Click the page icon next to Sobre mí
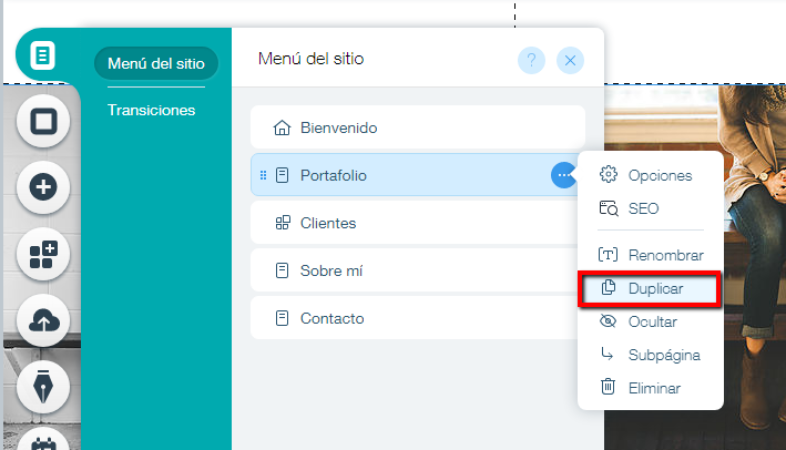786x450 pixels. (282, 271)
